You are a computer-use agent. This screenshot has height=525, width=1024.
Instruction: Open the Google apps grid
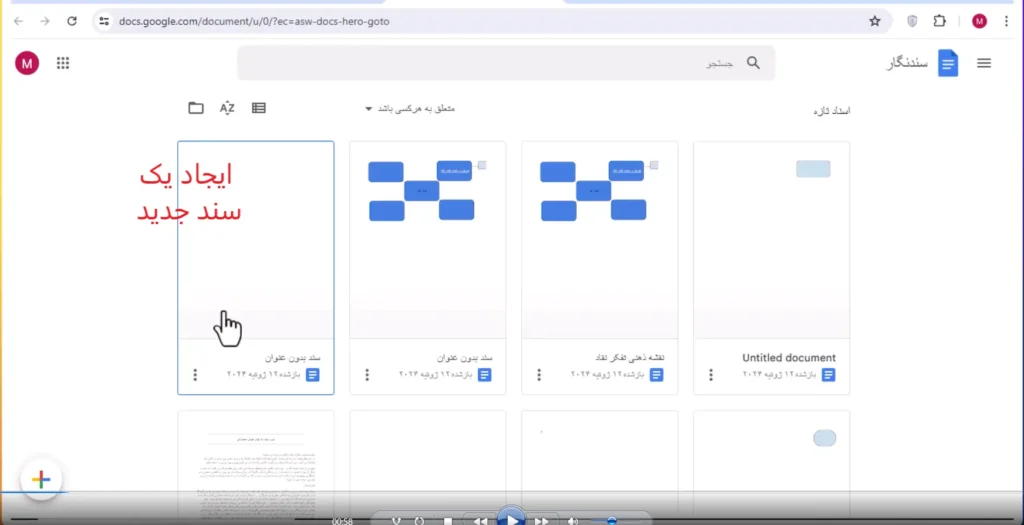point(63,63)
